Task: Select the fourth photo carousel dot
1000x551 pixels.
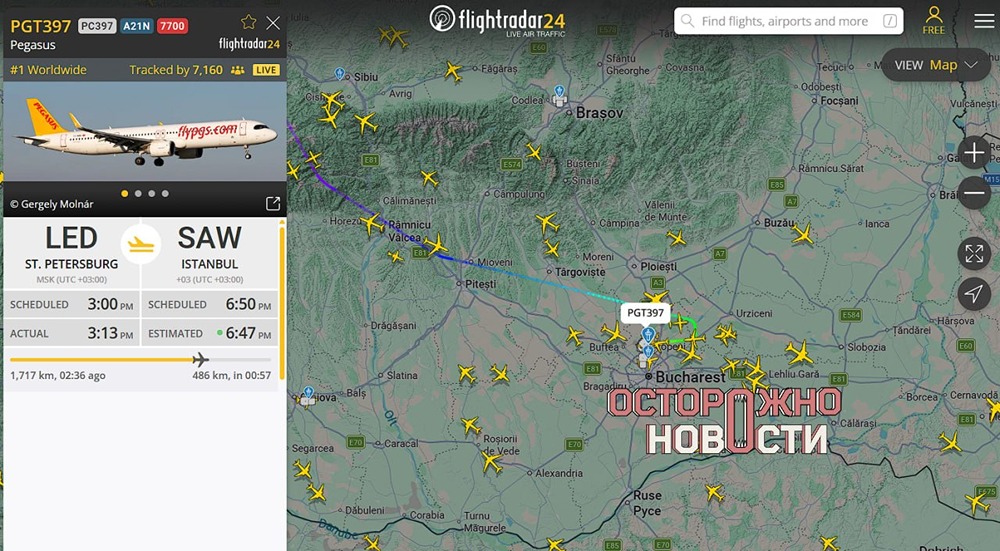Action: 165,193
